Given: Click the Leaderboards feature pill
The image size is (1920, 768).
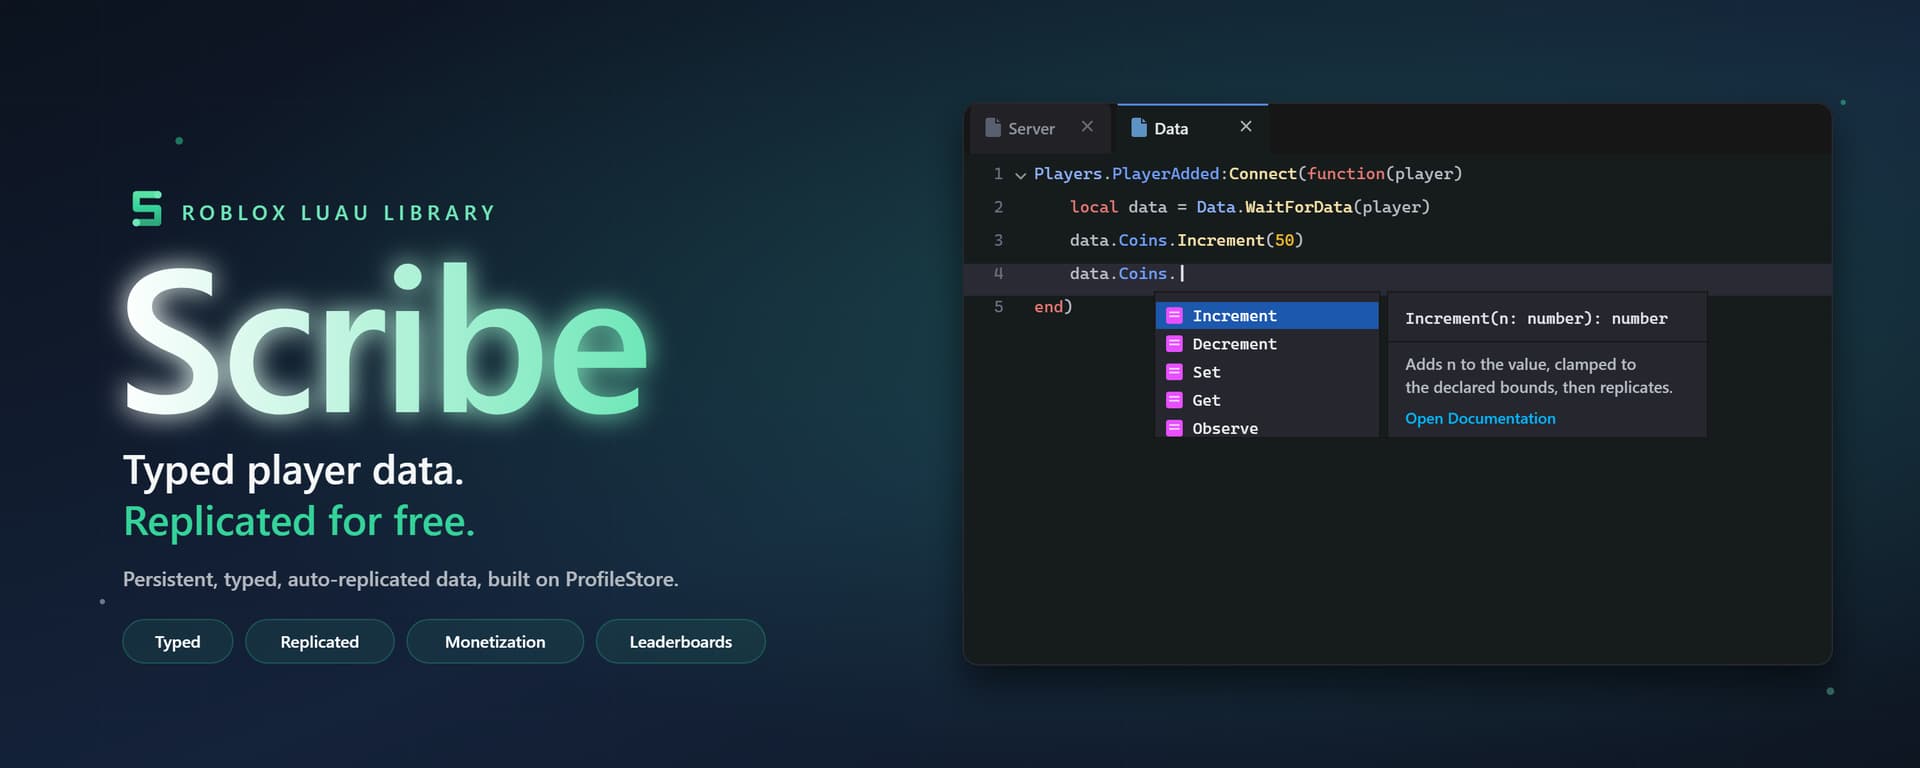Looking at the screenshot, I should tap(681, 642).
